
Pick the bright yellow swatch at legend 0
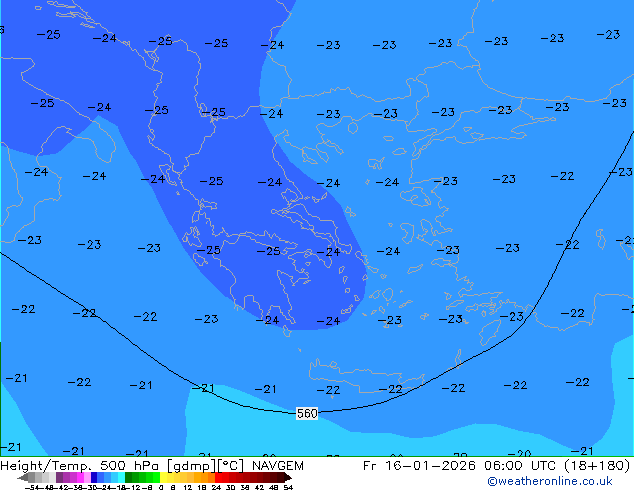(163, 477)
